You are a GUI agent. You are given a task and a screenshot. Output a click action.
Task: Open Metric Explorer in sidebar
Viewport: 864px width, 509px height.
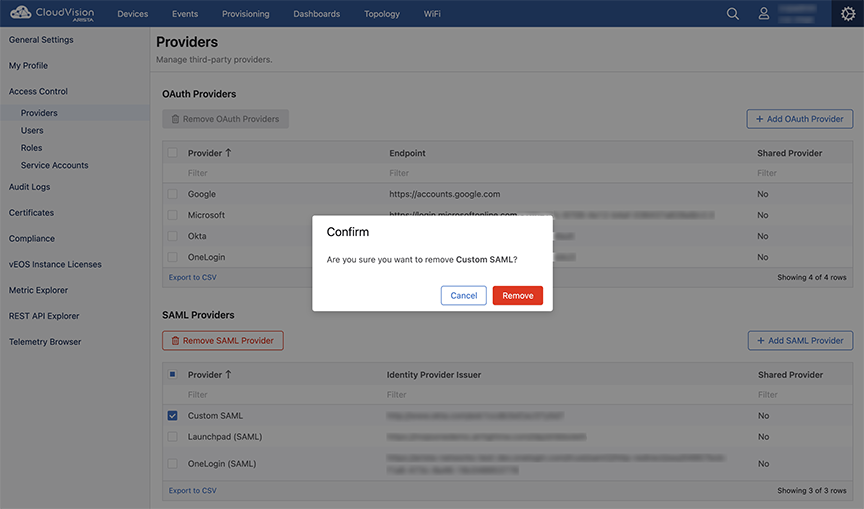(38, 290)
